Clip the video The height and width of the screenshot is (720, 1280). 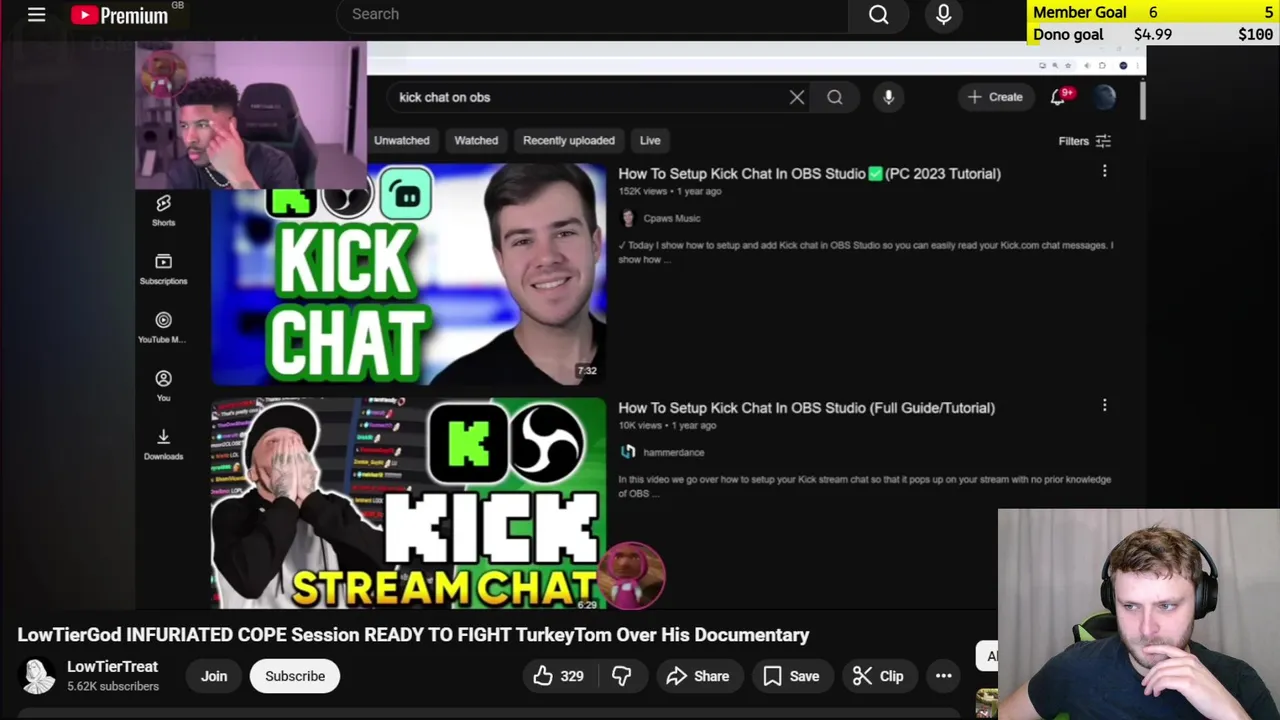pos(878,676)
